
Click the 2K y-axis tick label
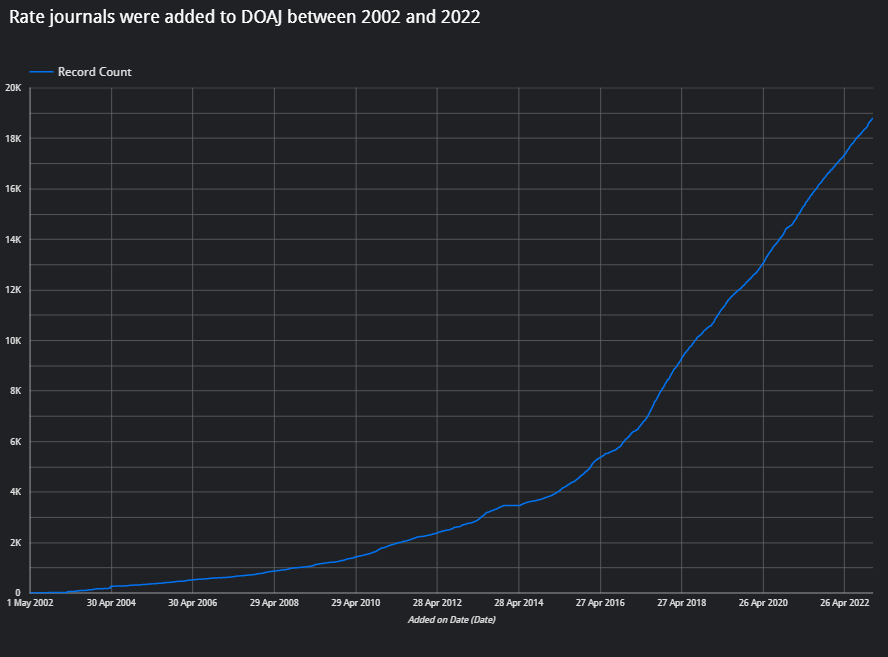coord(16,543)
